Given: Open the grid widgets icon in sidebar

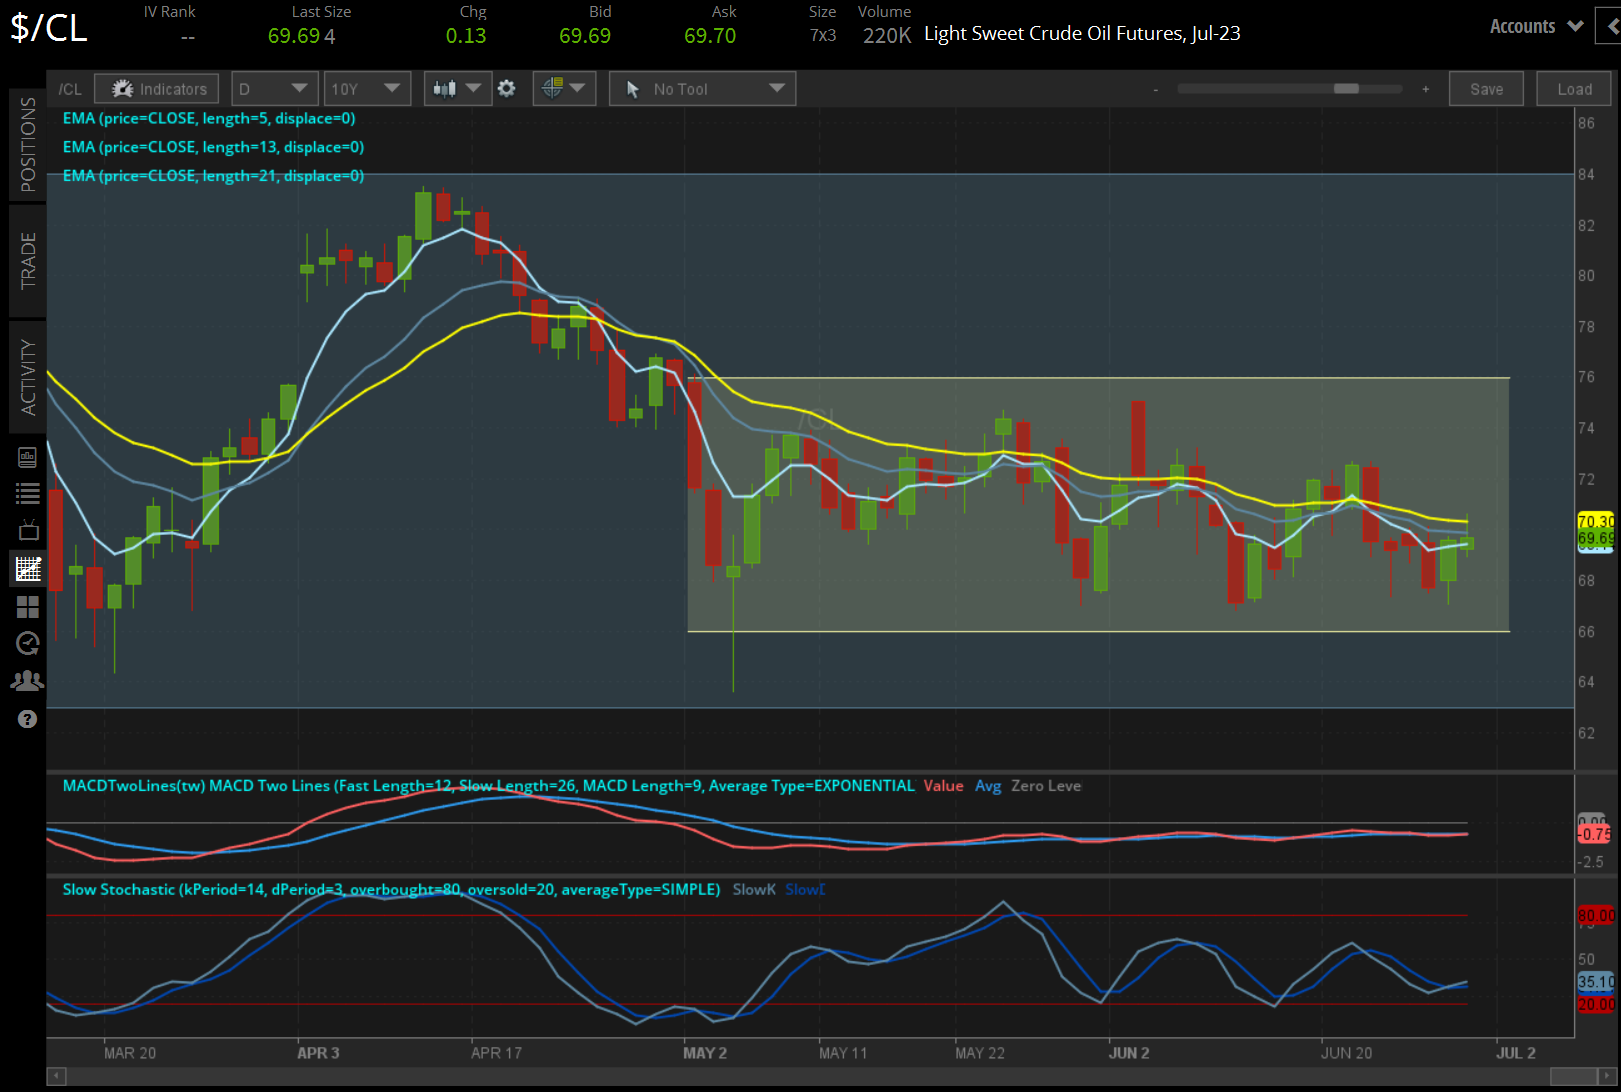Looking at the screenshot, I should click(27, 607).
